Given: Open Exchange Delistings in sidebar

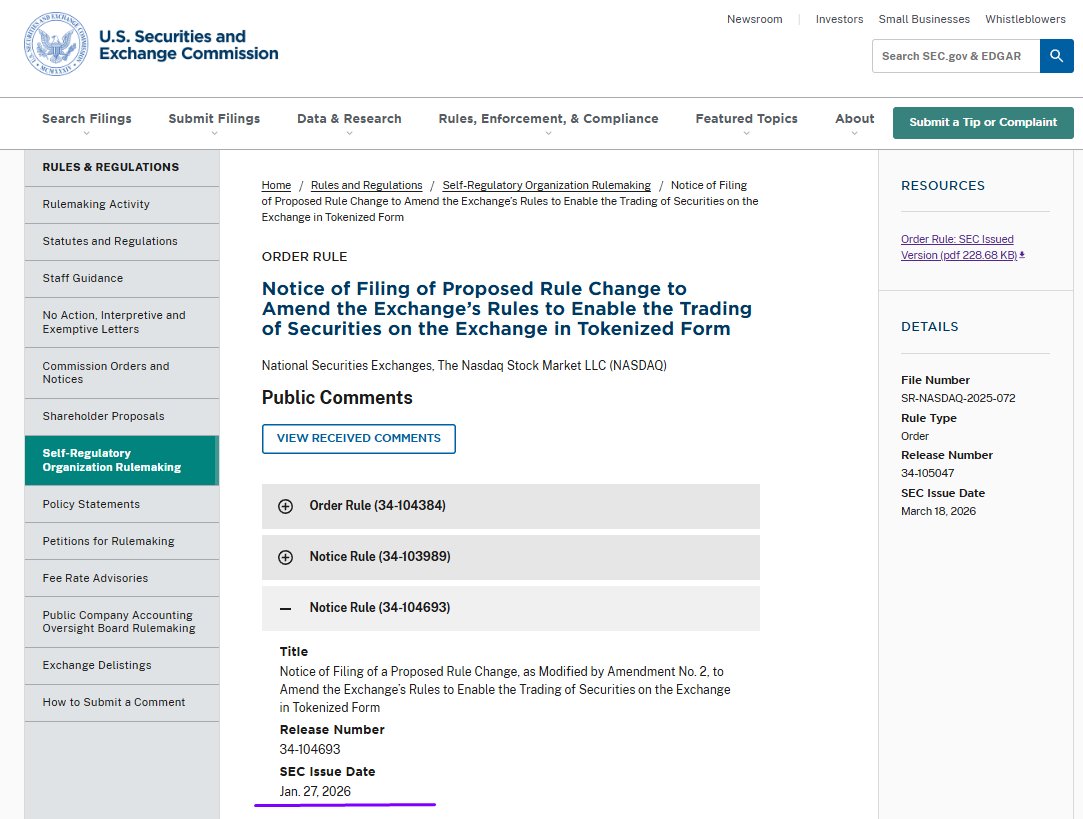Looking at the screenshot, I should (122, 666).
